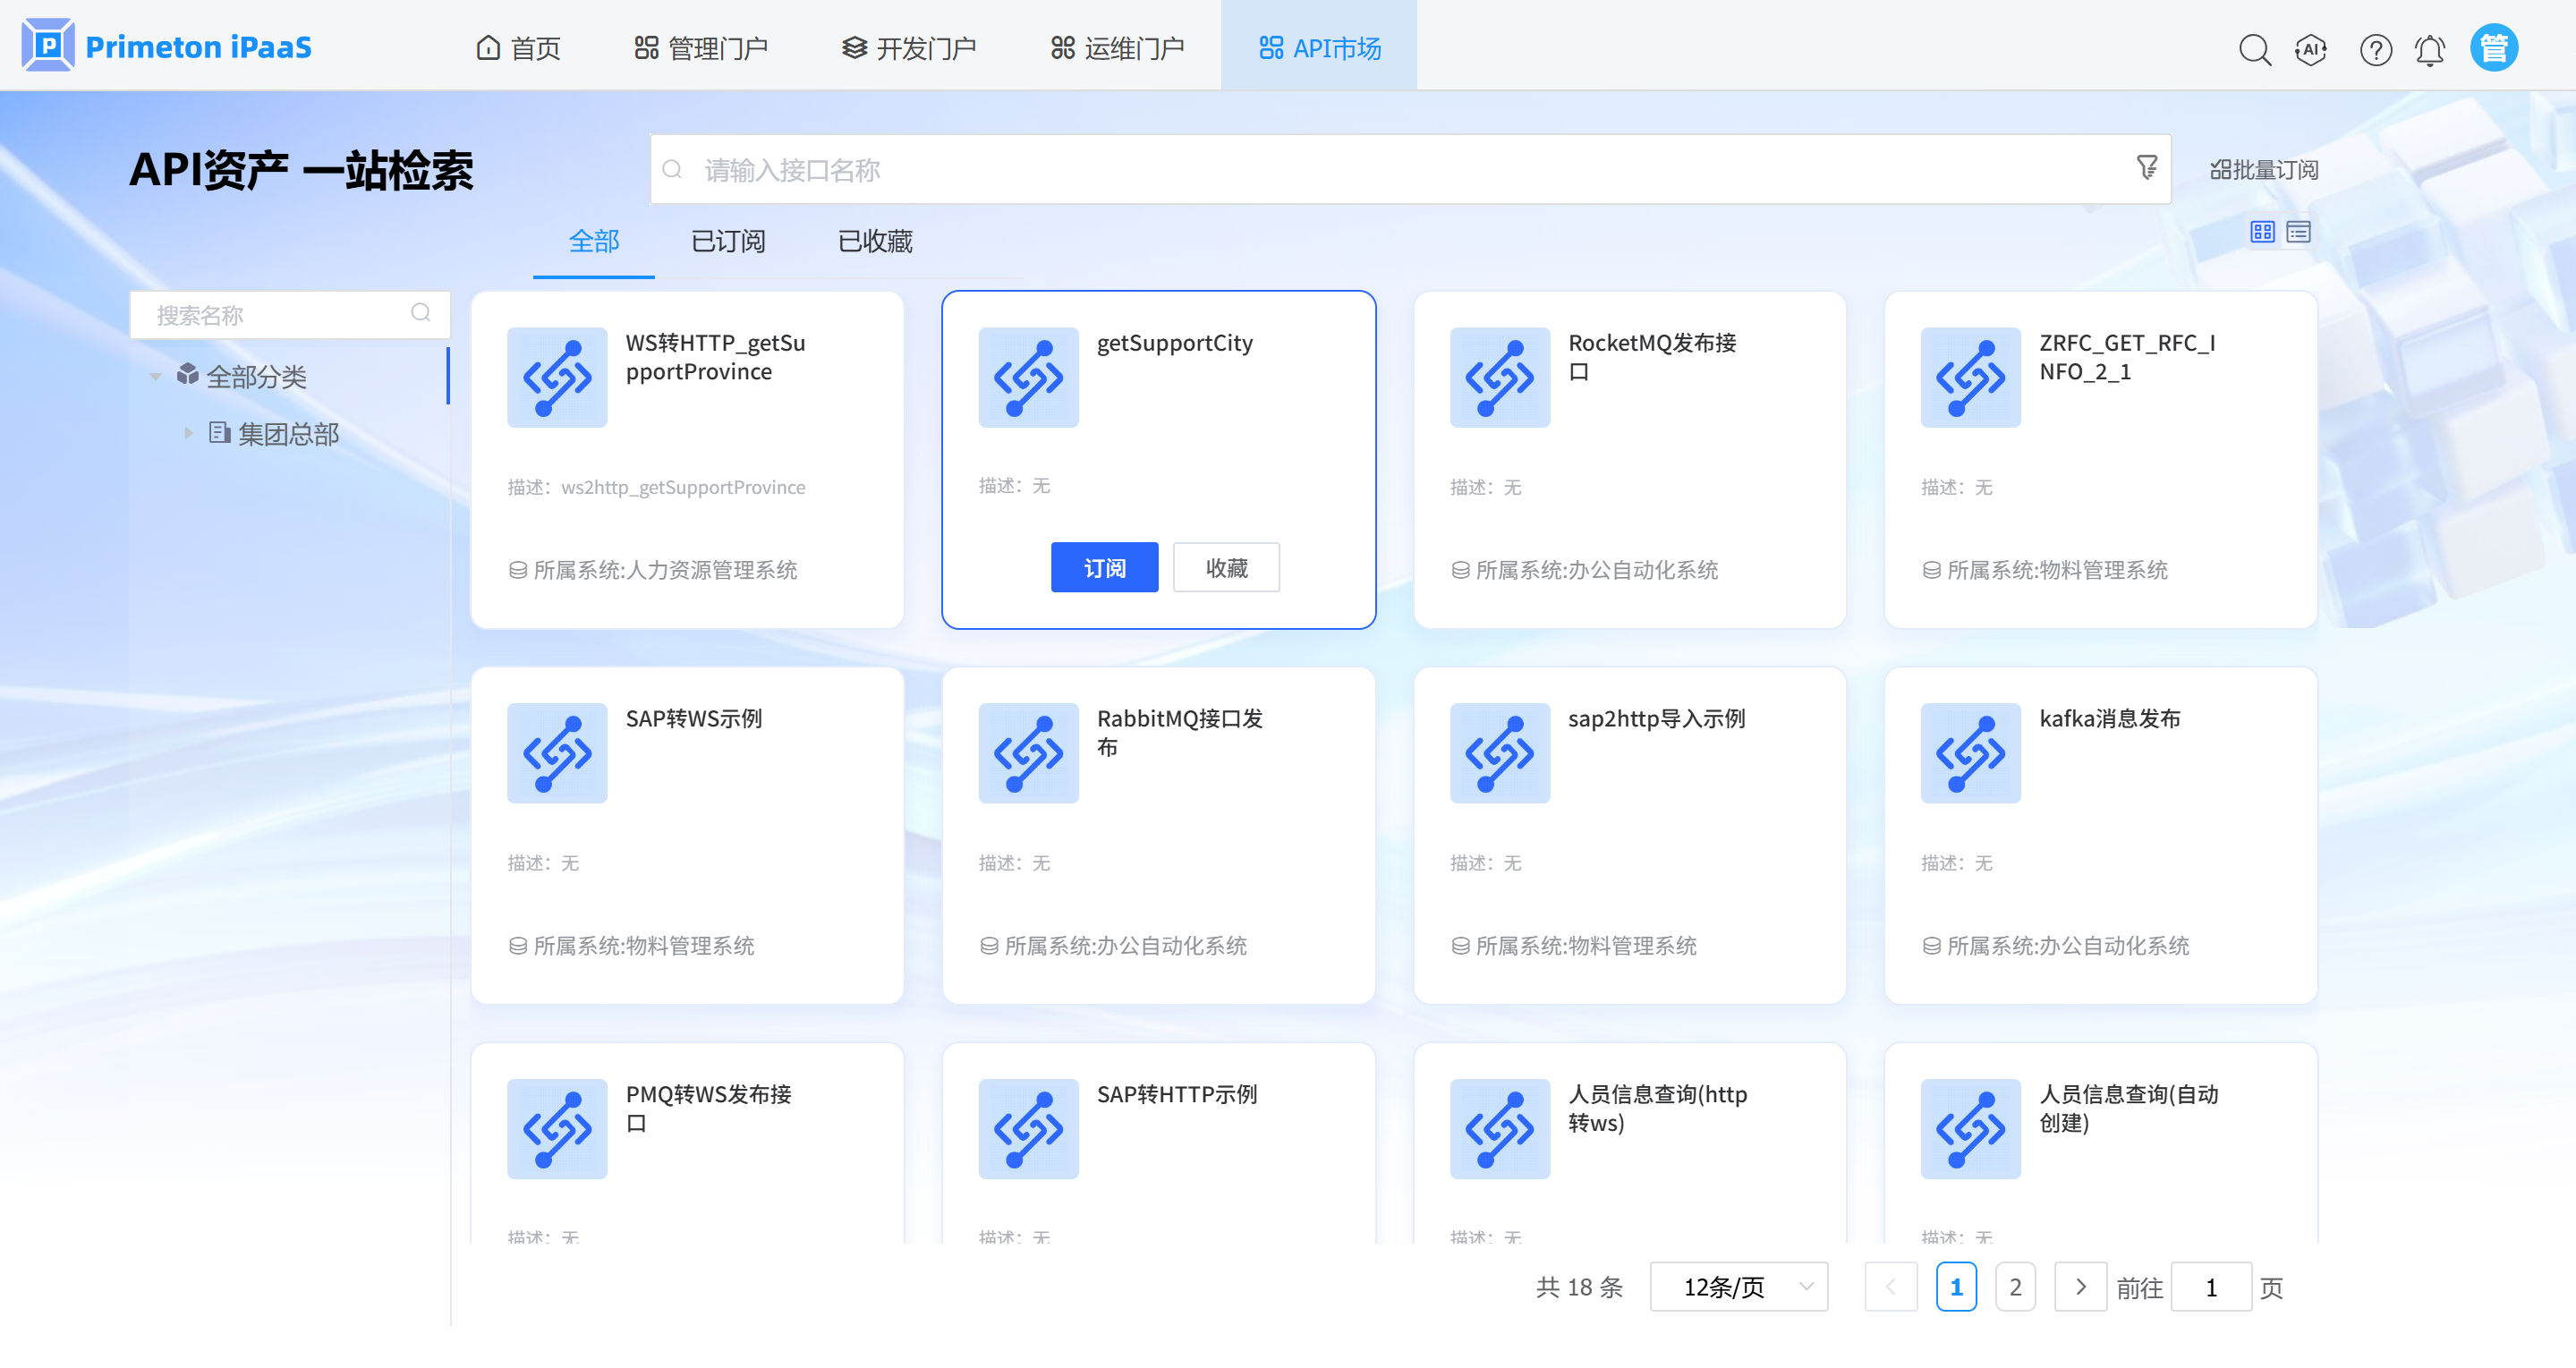The width and height of the screenshot is (2576, 1368).
Task: Open the AI assistant icon
Action: click(x=2311, y=49)
